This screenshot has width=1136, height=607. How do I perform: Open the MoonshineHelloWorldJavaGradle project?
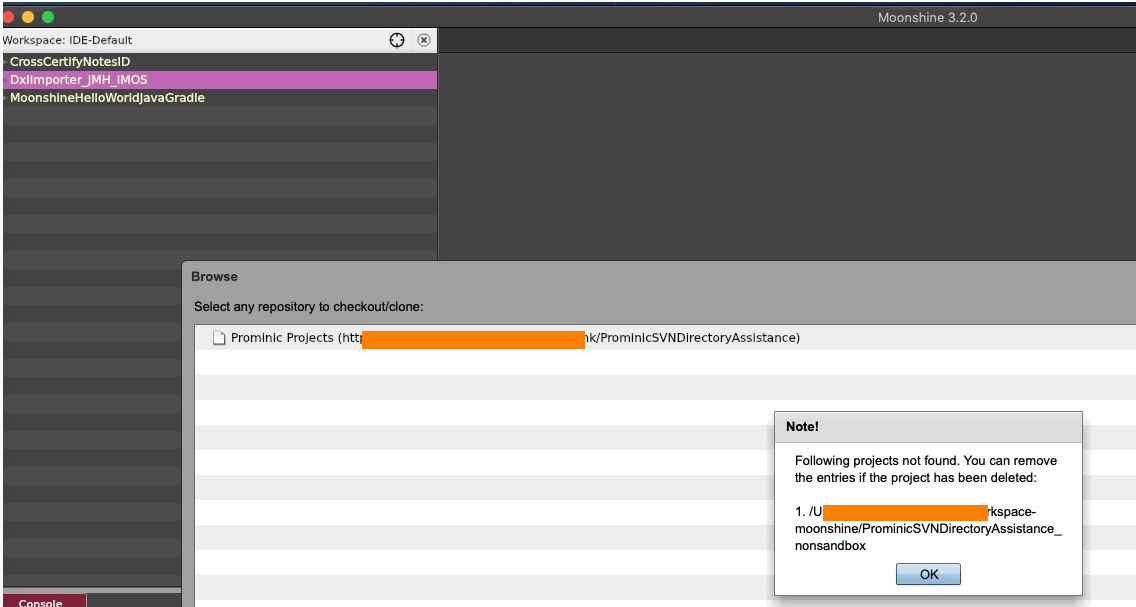pos(105,97)
